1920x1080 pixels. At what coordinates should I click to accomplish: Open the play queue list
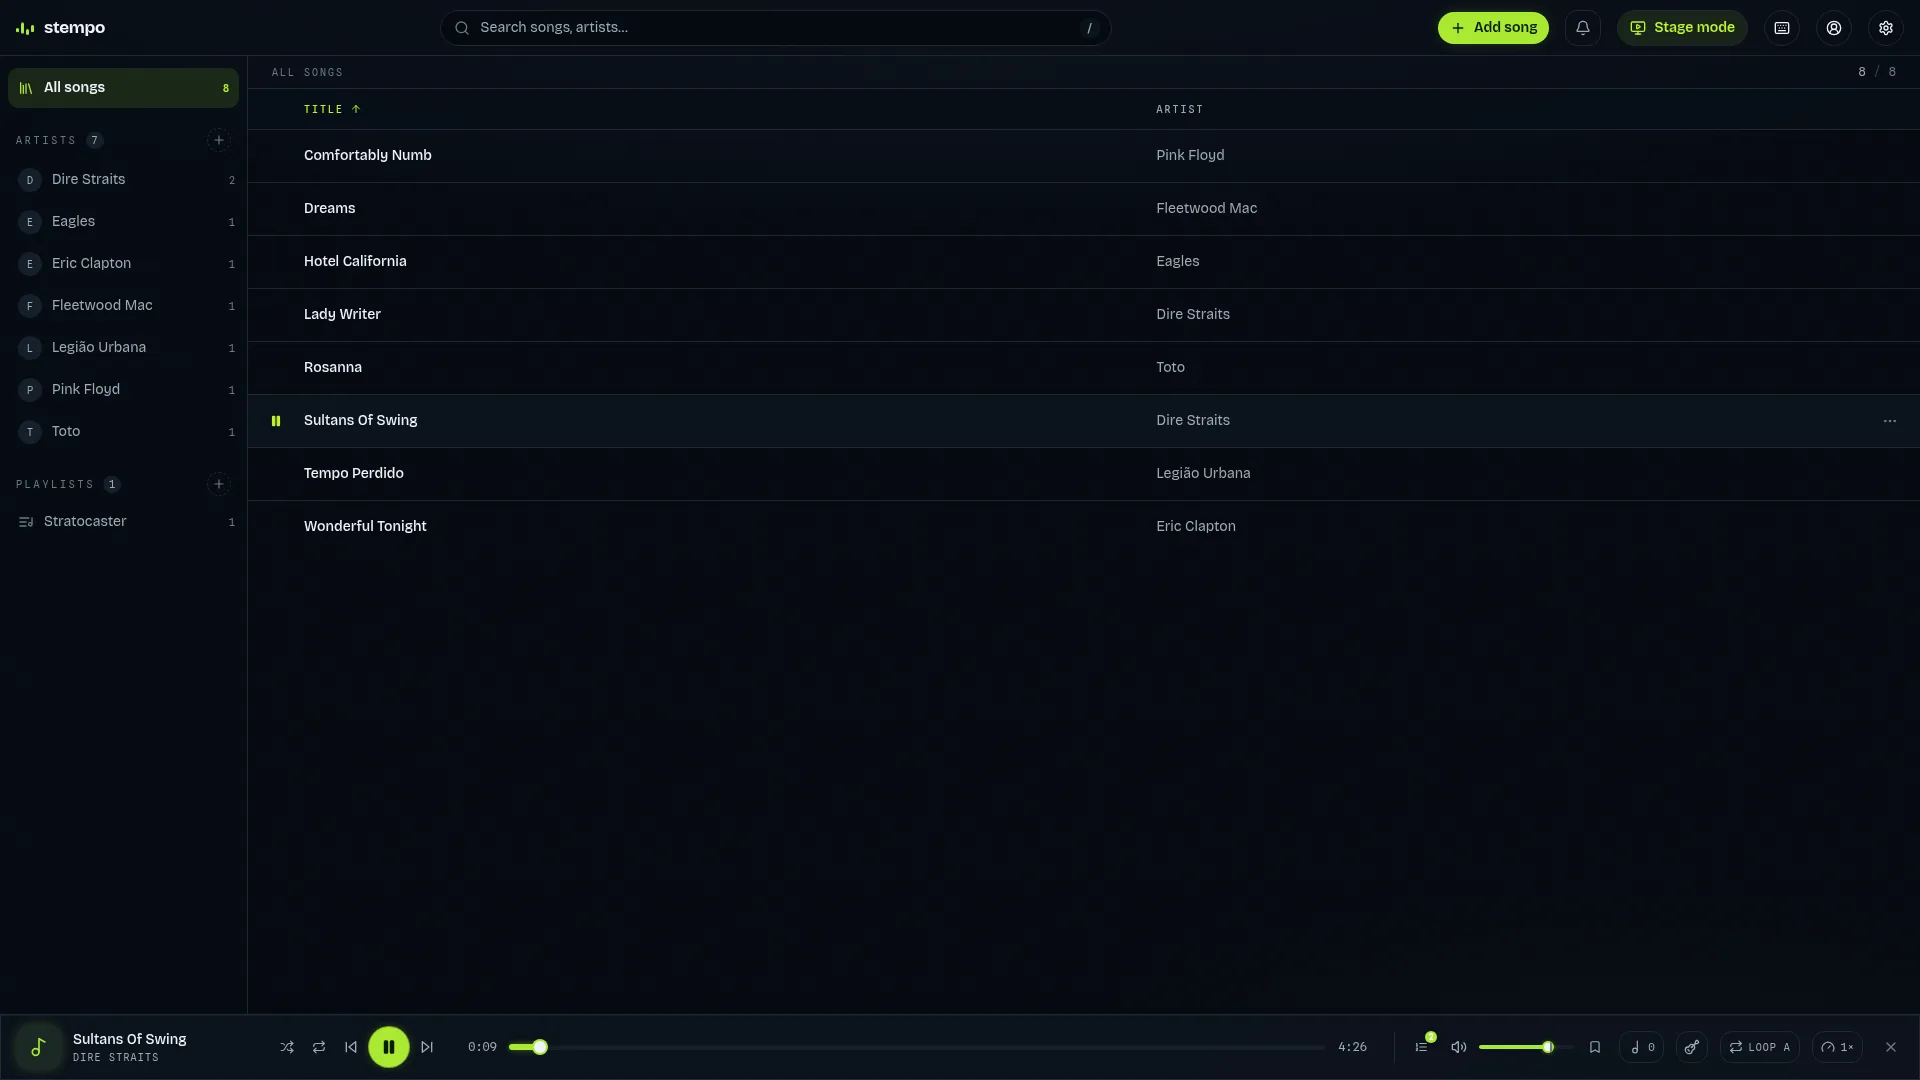click(1421, 1047)
